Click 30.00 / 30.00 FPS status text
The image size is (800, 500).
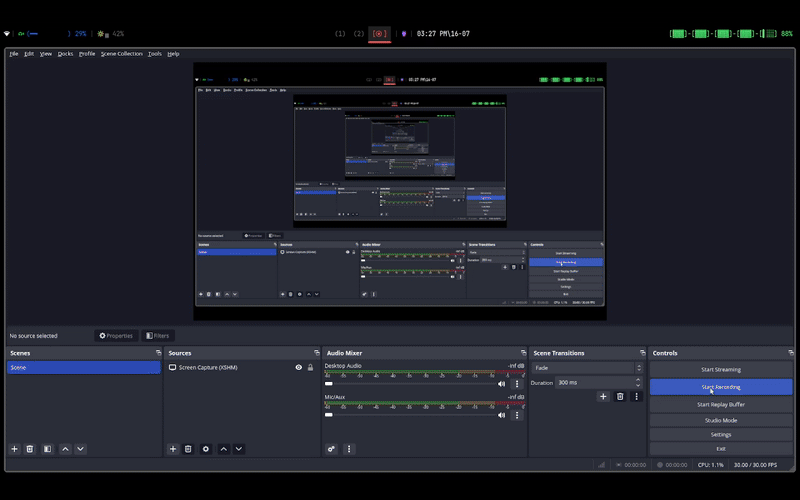pyautogui.click(x=755, y=465)
